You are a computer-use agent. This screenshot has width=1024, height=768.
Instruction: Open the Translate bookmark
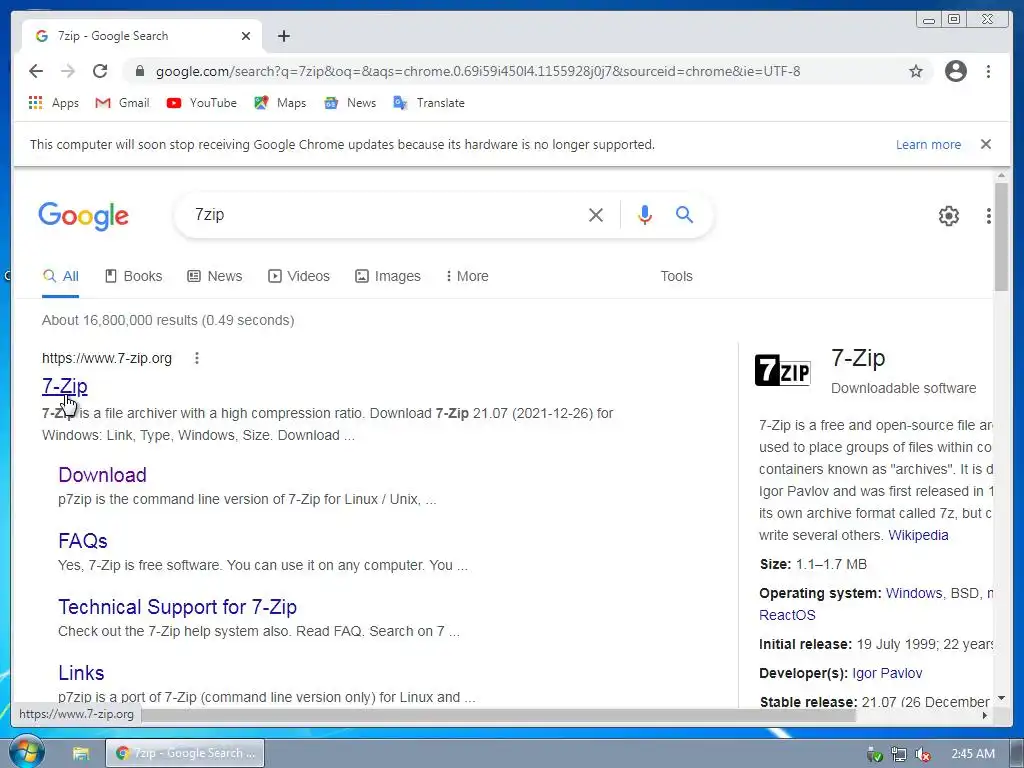point(429,103)
